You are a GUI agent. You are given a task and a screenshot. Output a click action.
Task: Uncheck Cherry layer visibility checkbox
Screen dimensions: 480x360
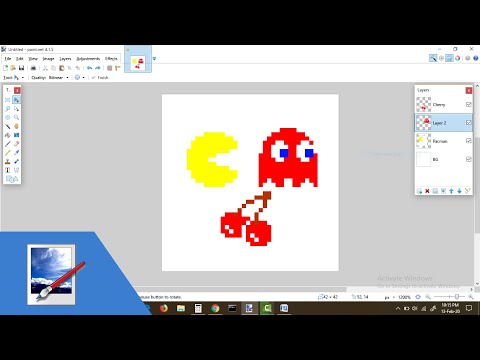point(468,105)
